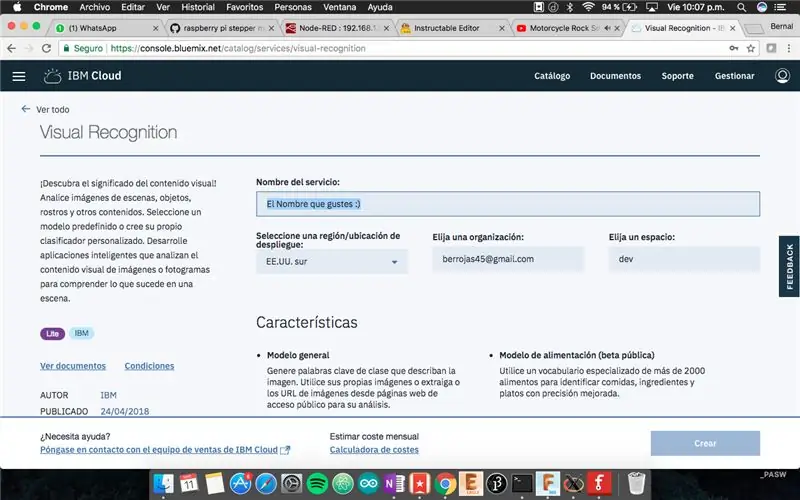Open the user profile avatar icon
This screenshot has height=500, width=800.
782,76
